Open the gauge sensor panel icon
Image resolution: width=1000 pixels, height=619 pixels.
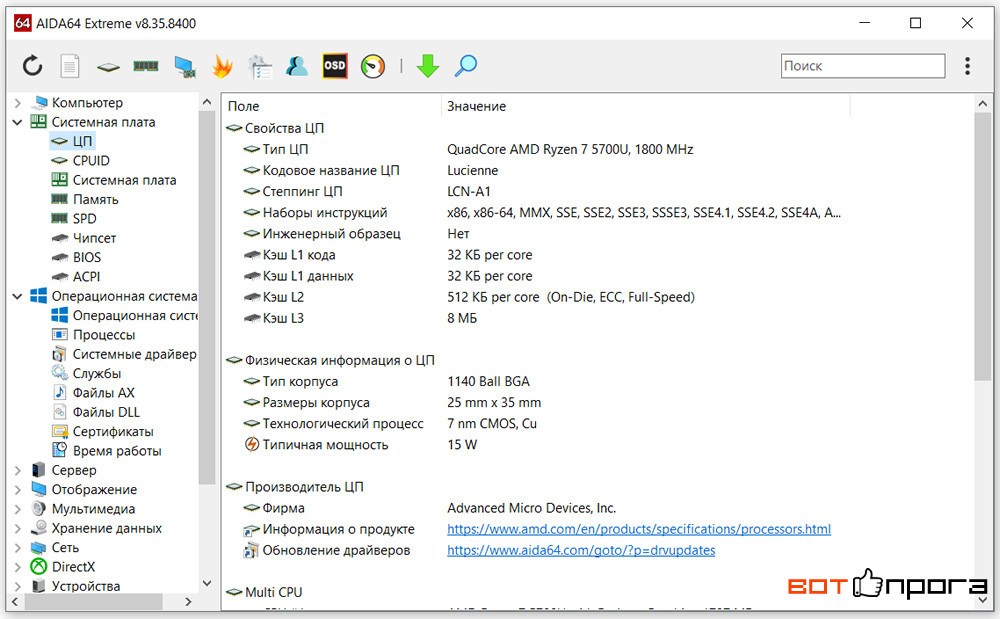(x=373, y=66)
